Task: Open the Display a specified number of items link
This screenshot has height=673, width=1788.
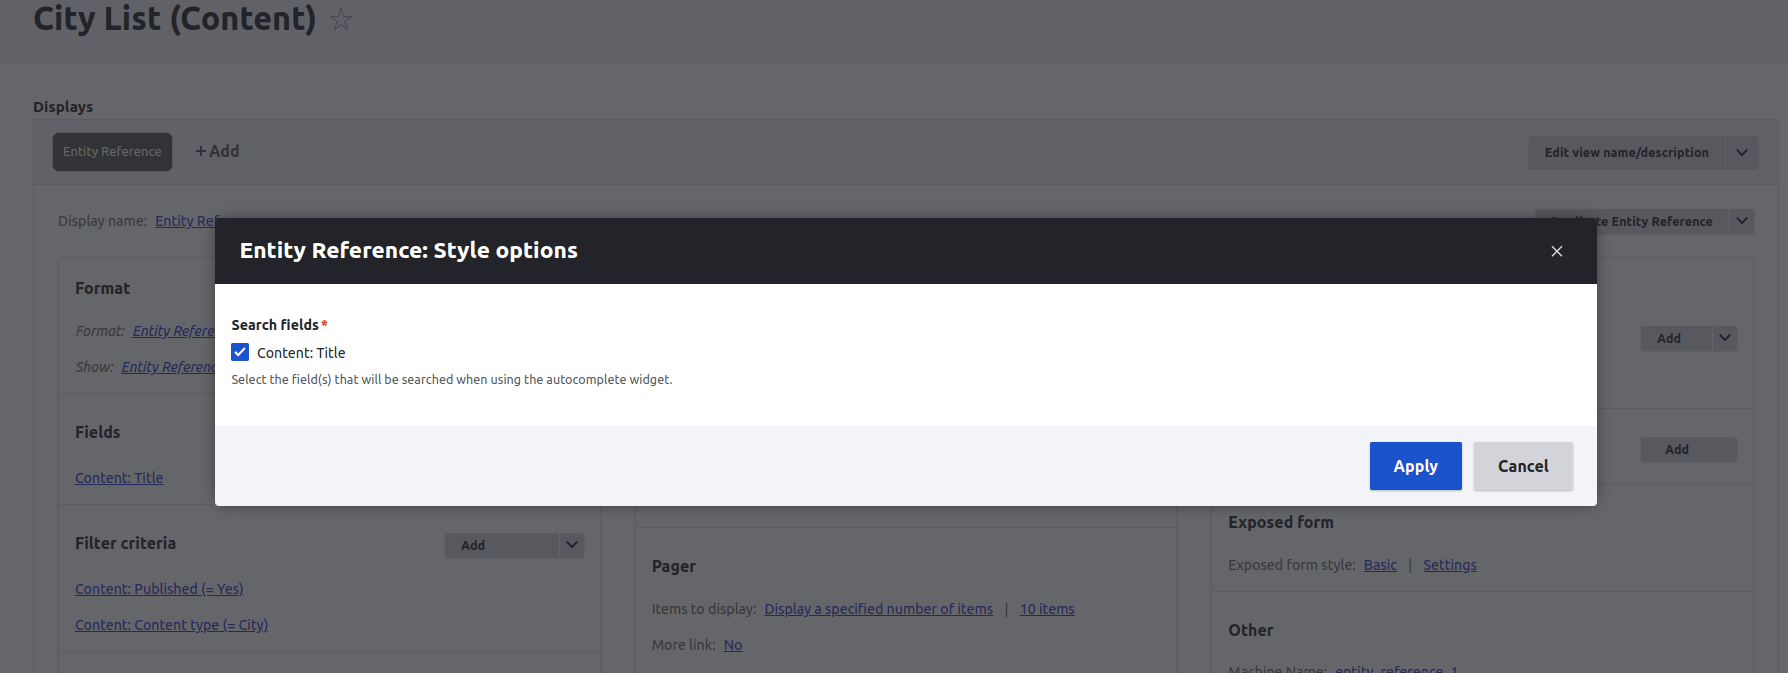Action: coord(878,609)
